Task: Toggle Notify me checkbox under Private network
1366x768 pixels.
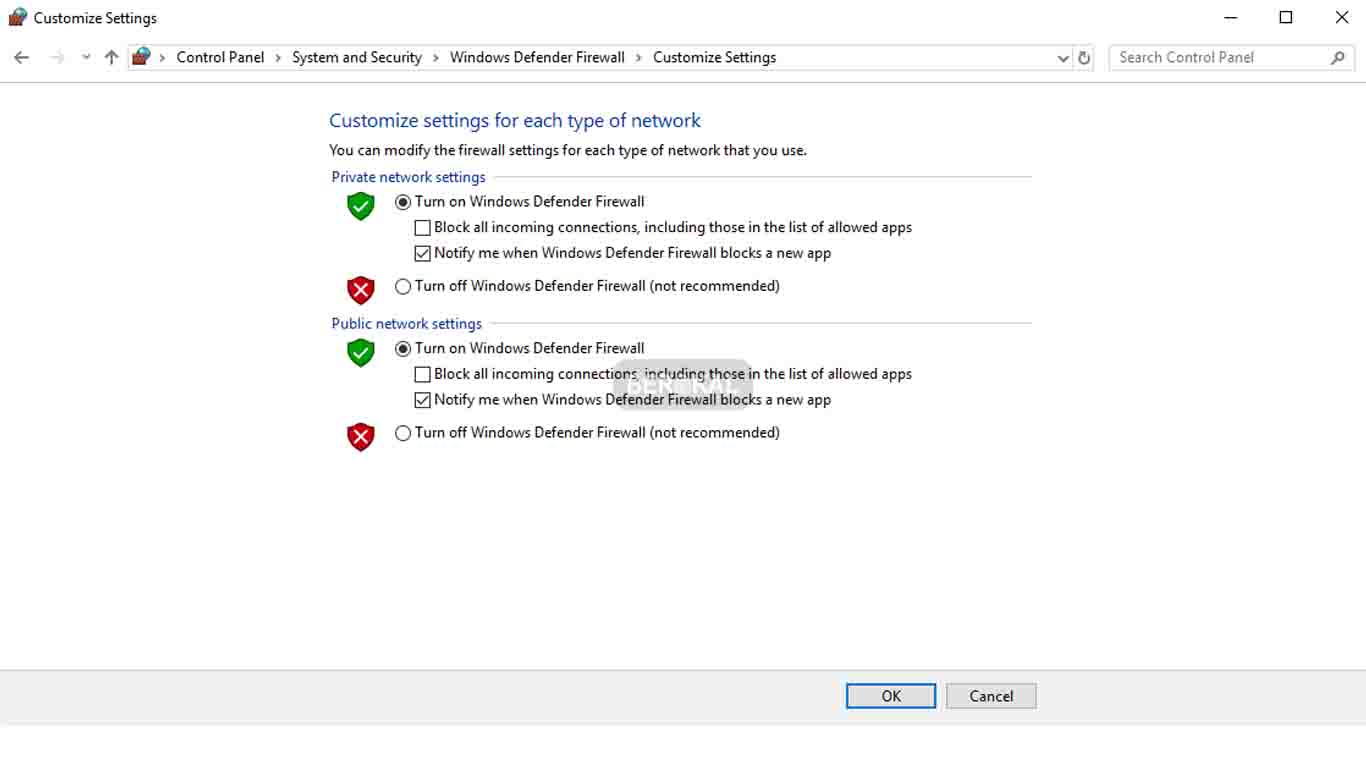Action: click(423, 254)
